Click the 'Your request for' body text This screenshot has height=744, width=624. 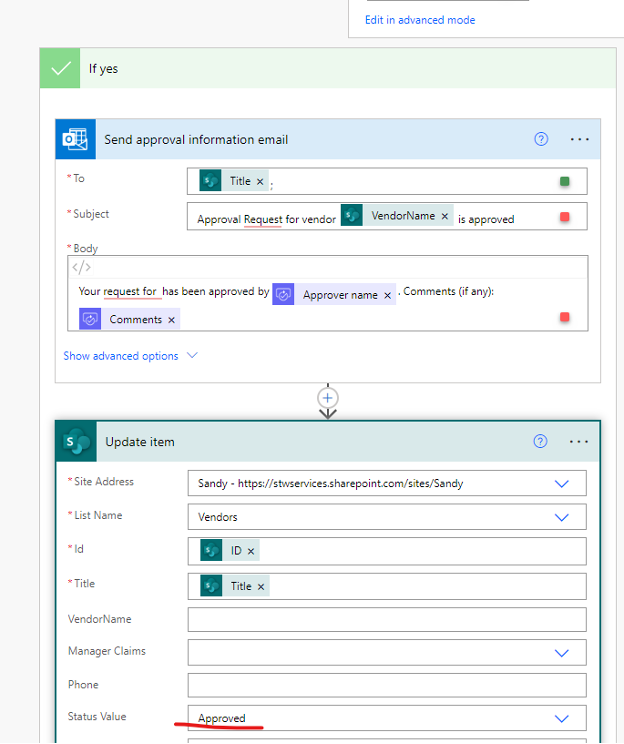point(117,291)
